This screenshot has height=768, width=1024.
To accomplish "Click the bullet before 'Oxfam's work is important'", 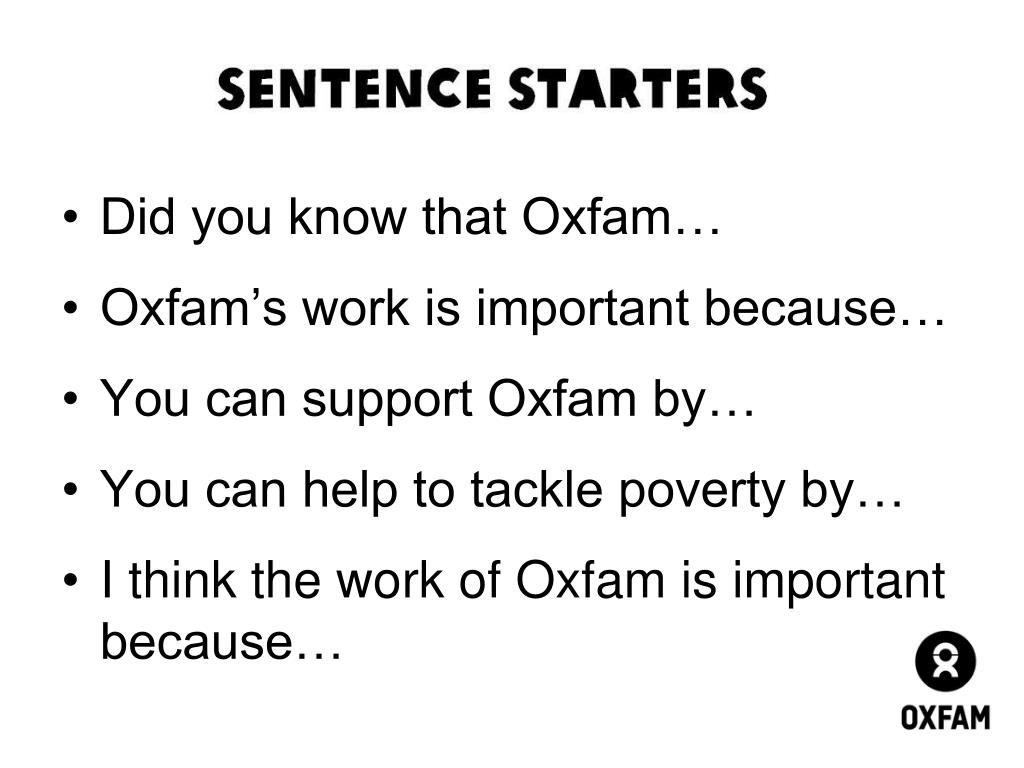I will pos(71,308).
